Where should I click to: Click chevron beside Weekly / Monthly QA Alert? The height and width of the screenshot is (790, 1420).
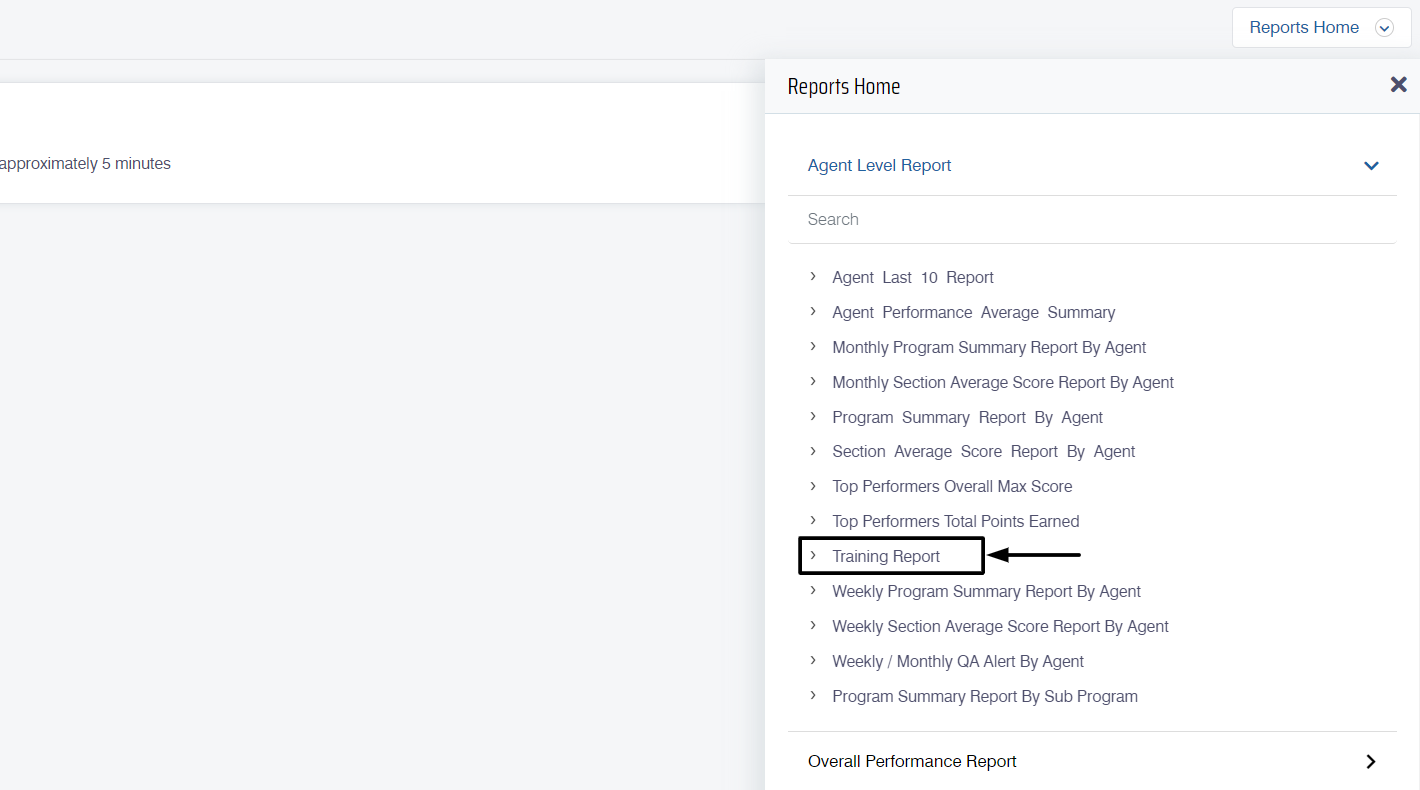pos(813,660)
